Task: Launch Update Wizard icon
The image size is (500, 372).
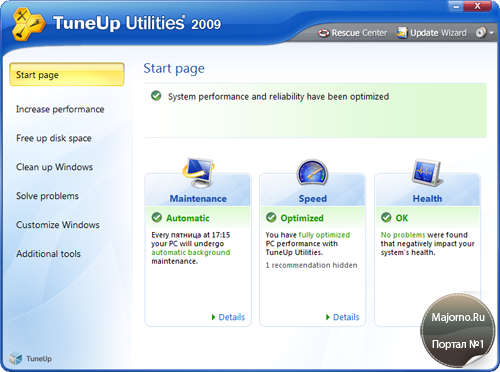Action: tap(402, 33)
